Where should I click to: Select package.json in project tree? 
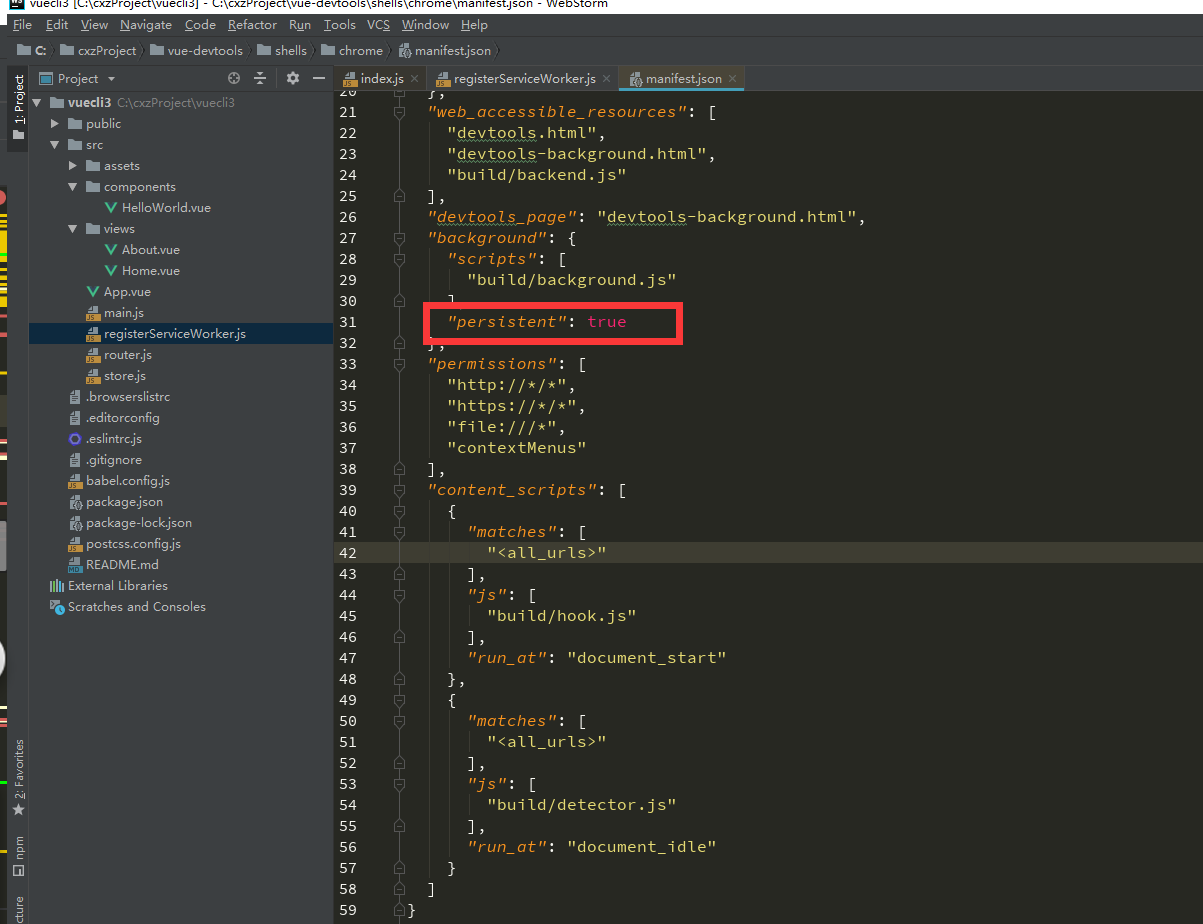(x=124, y=502)
